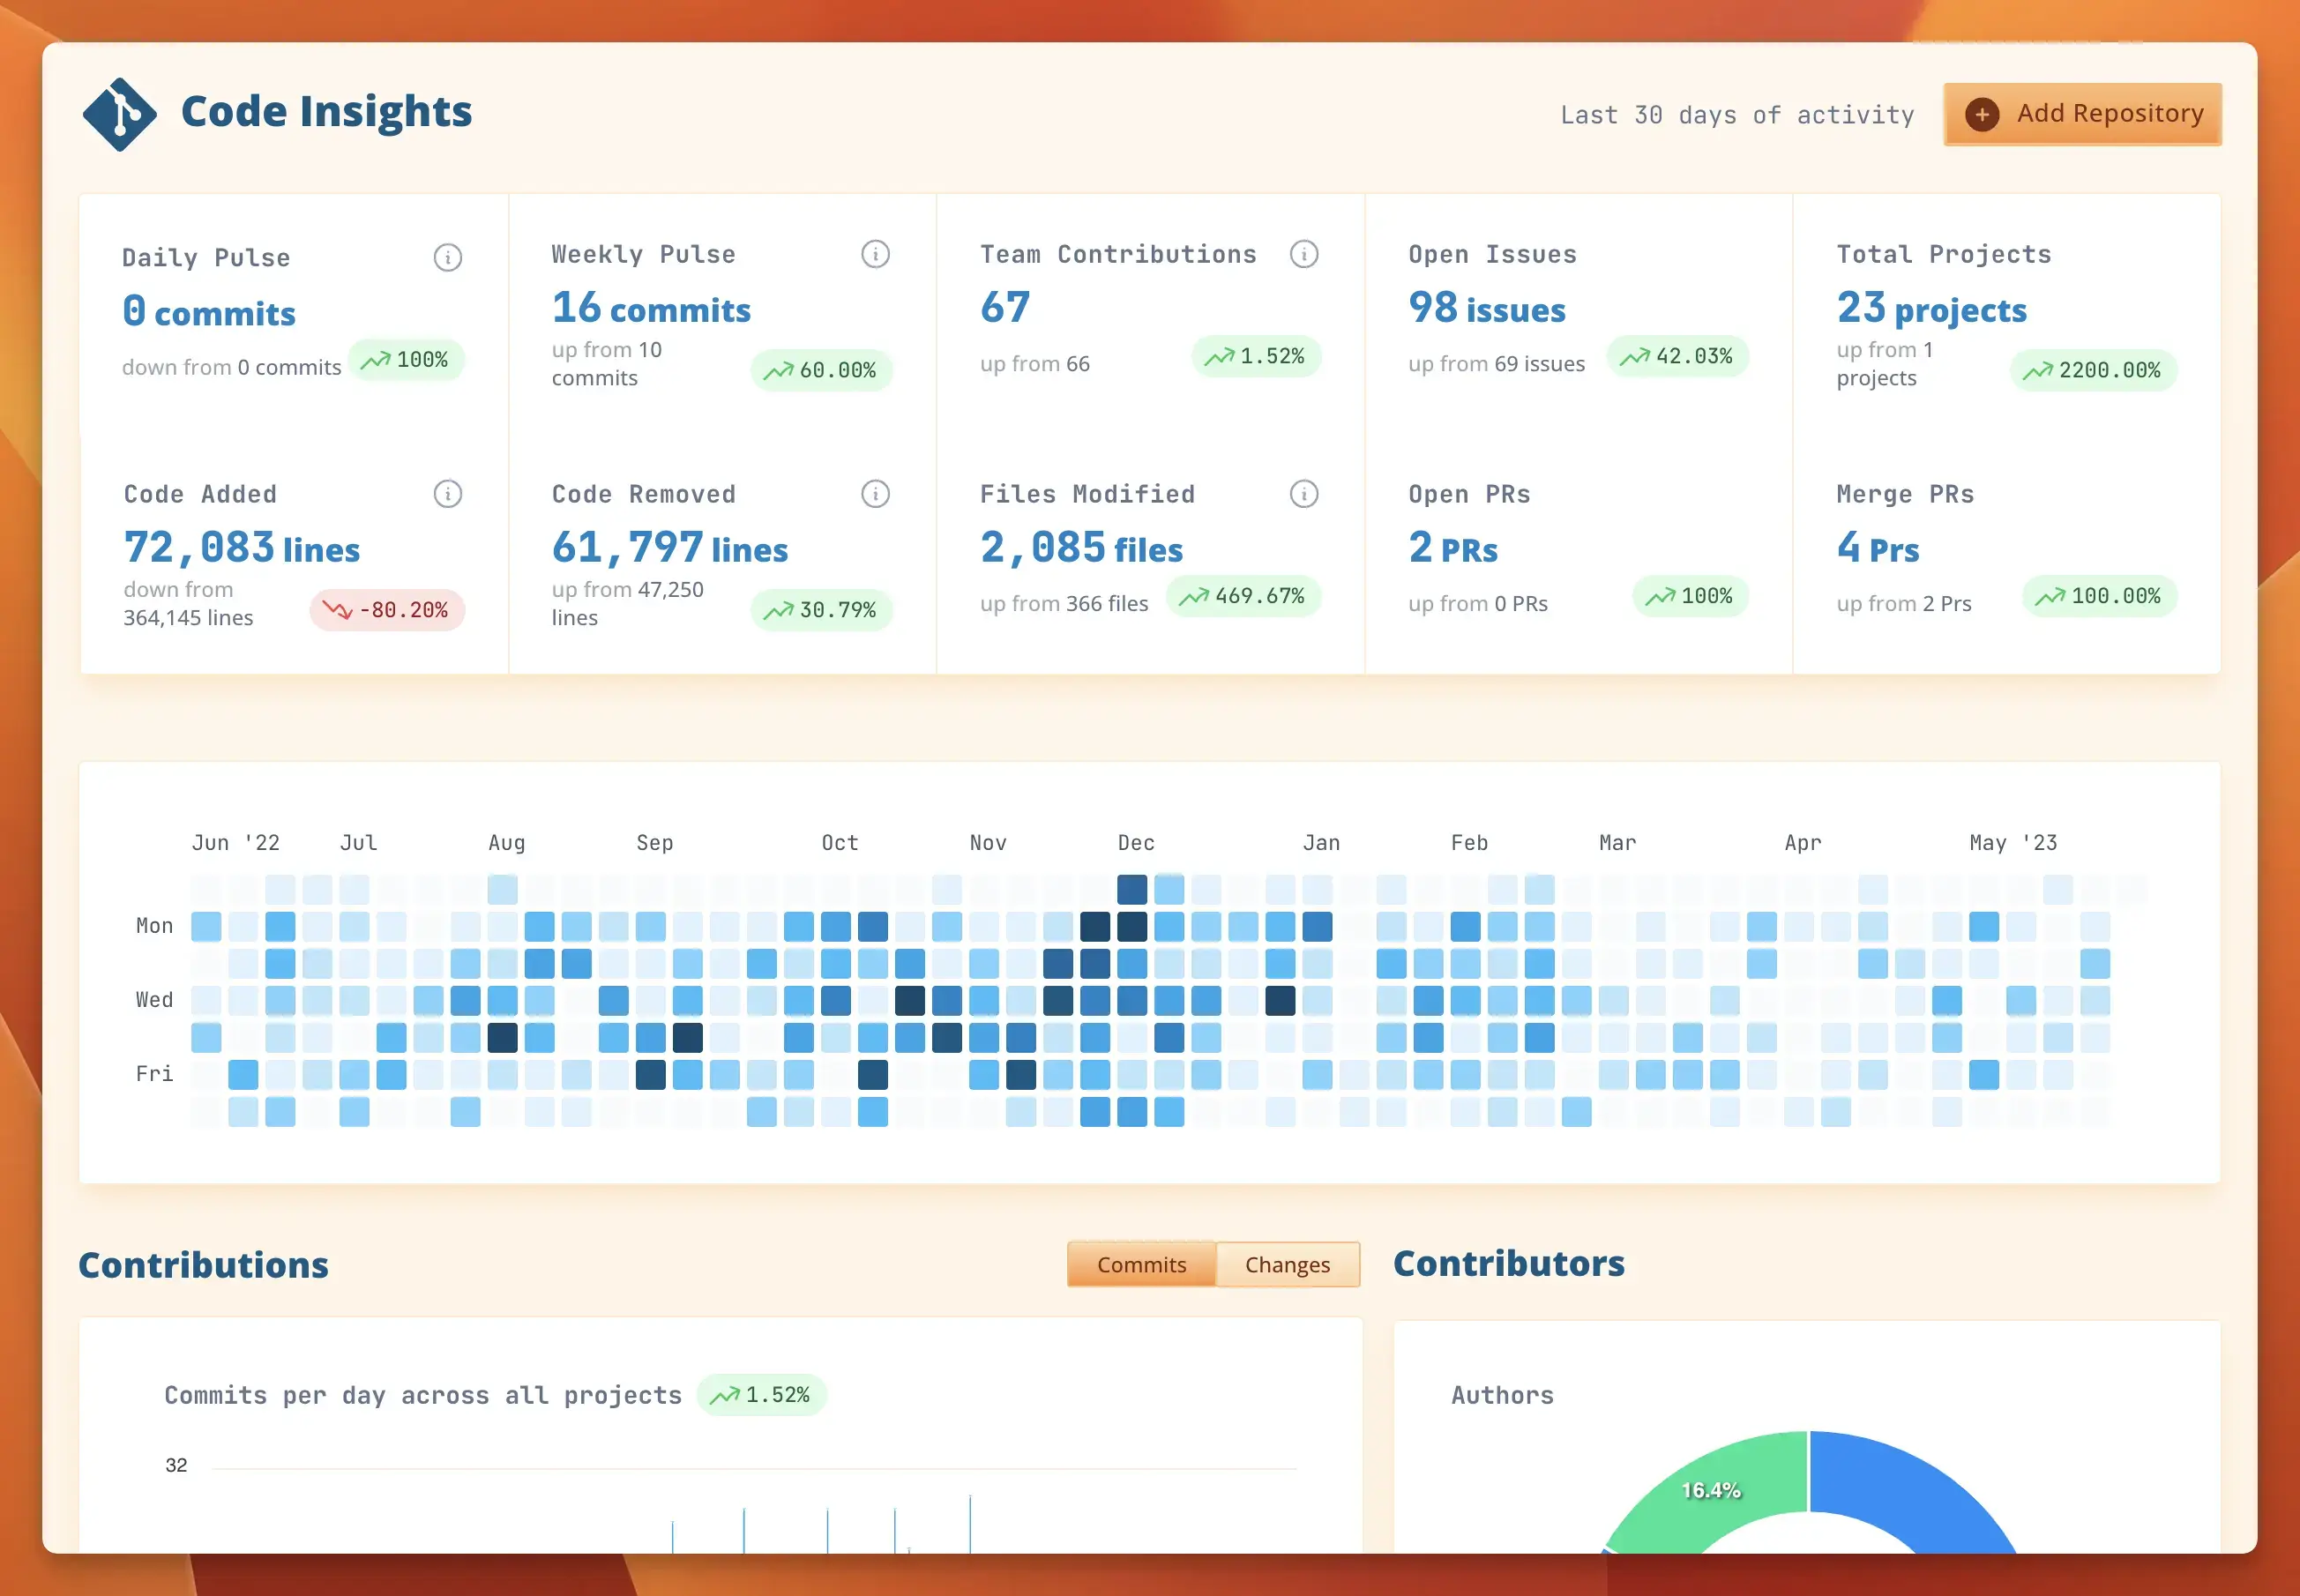The height and width of the screenshot is (1596, 2300).
Task: Click the Weekly Pulse 60.00% trend badge
Action: [x=821, y=370]
